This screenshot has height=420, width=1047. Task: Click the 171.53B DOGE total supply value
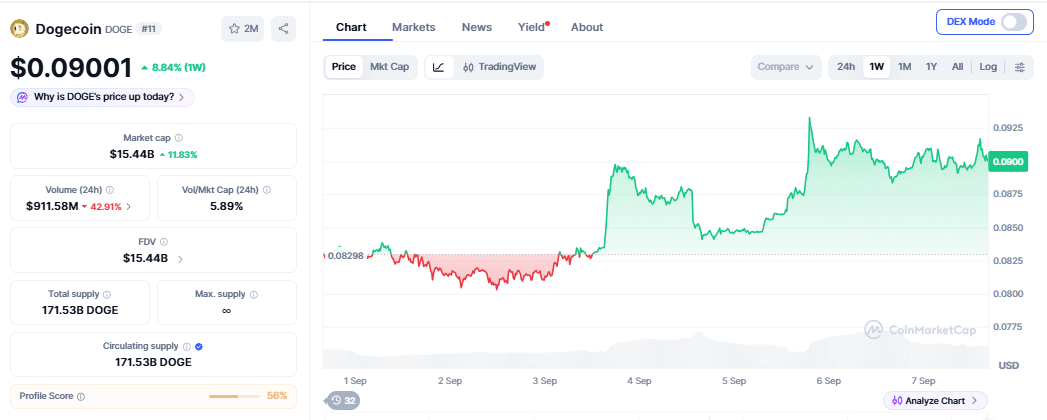coord(80,310)
